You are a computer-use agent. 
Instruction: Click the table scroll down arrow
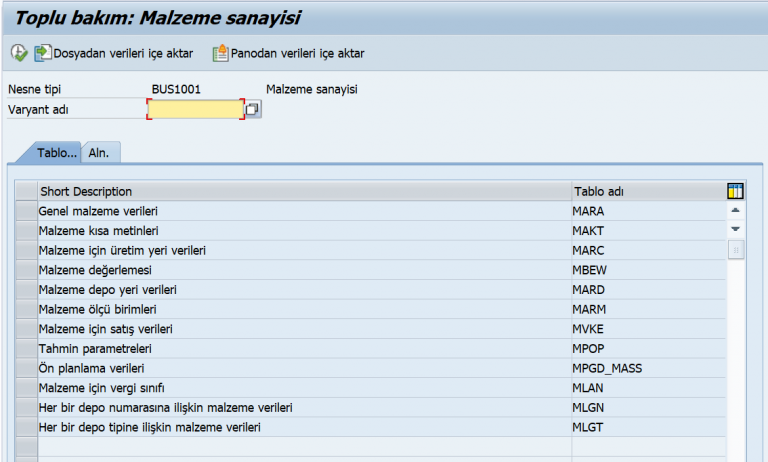click(x=736, y=229)
